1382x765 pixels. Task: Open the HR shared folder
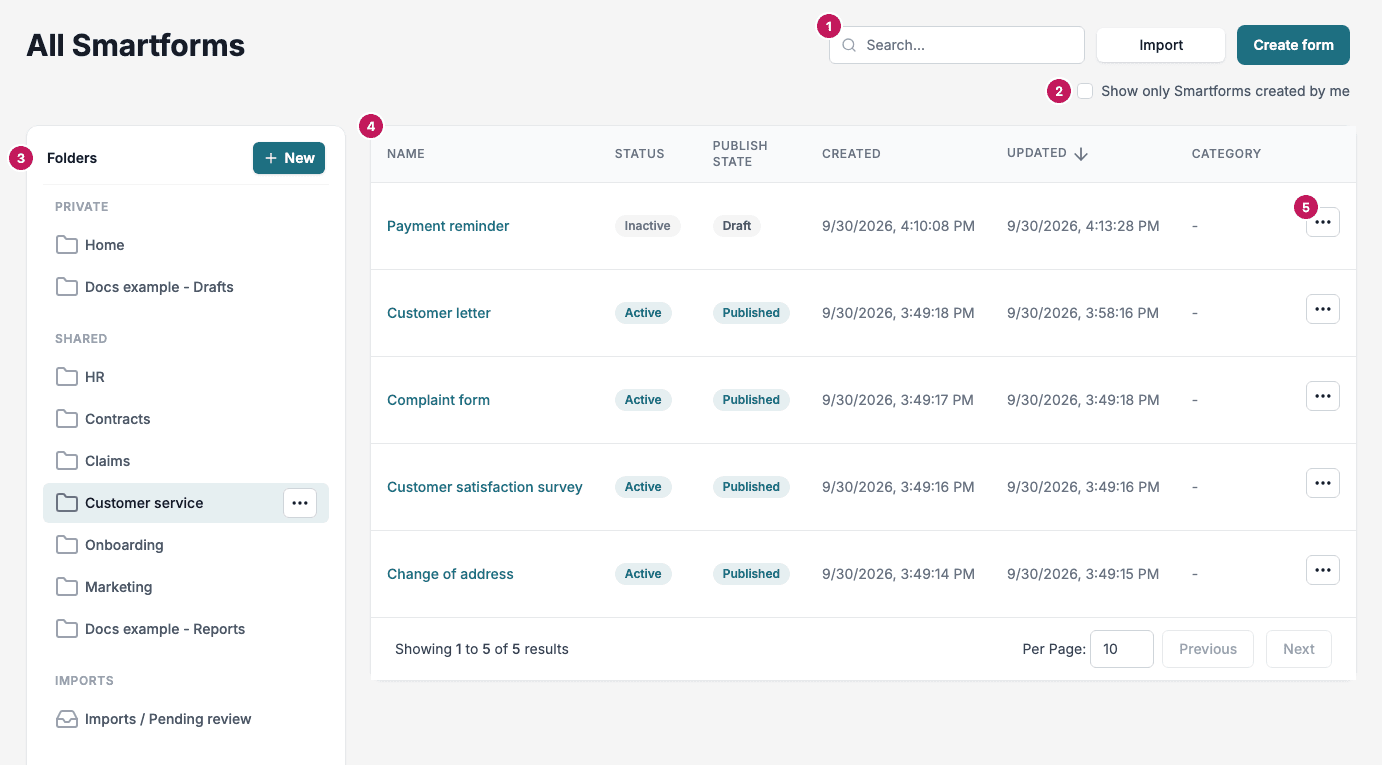186,377
